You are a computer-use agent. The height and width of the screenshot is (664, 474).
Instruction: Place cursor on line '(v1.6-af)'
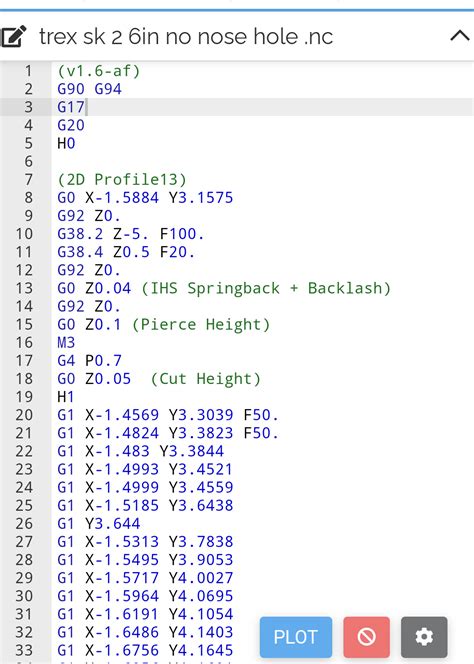pyautogui.click(x=99, y=71)
